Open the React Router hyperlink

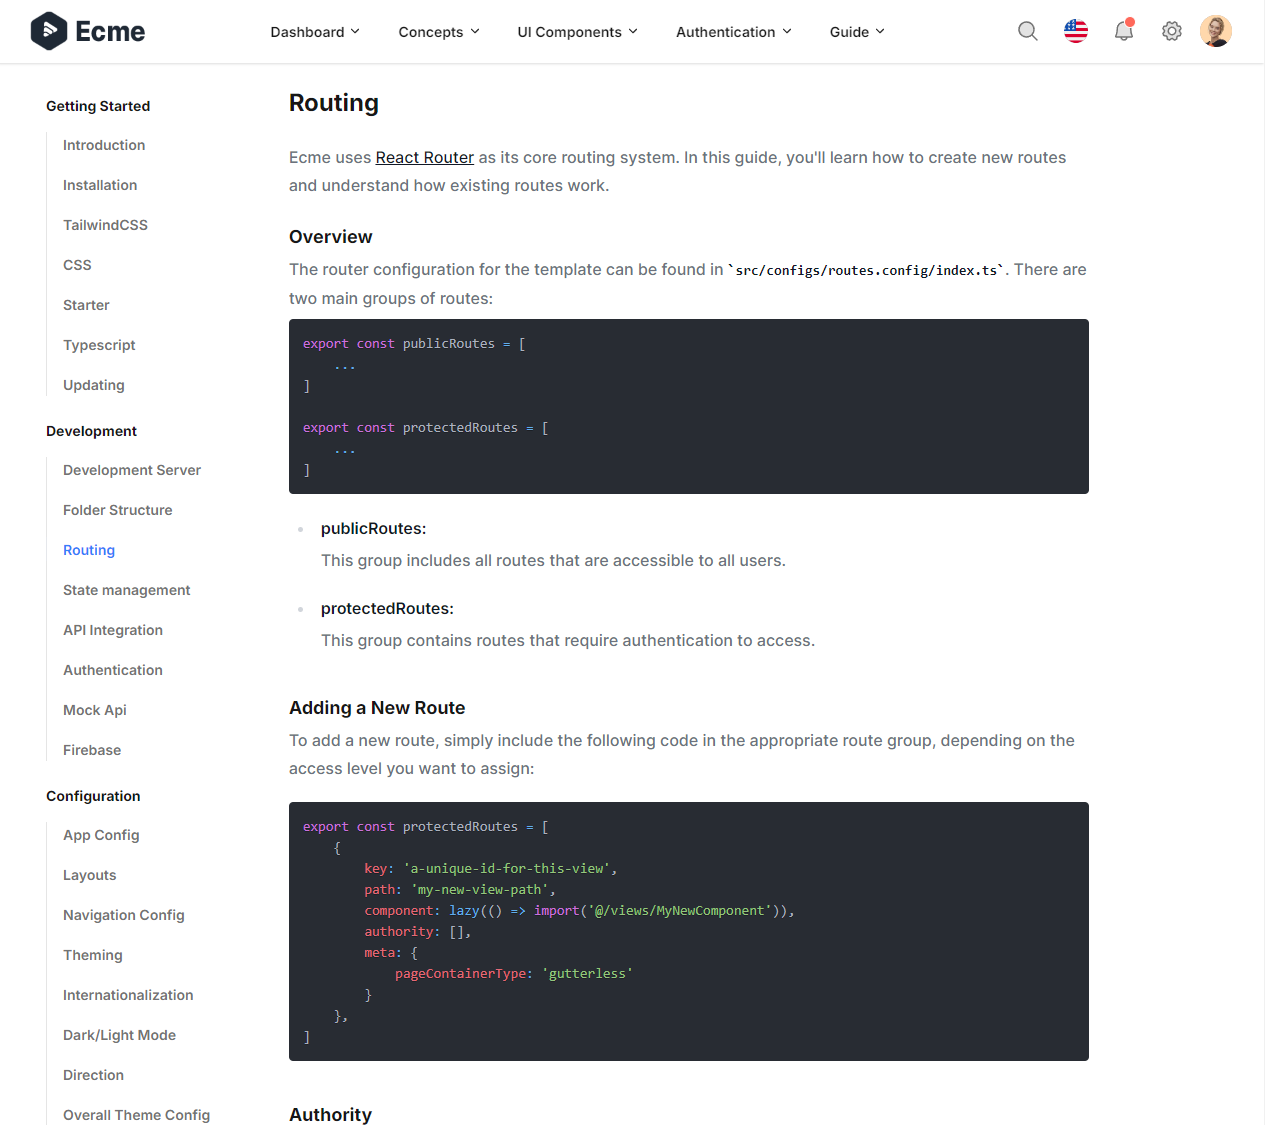click(x=425, y=157)
